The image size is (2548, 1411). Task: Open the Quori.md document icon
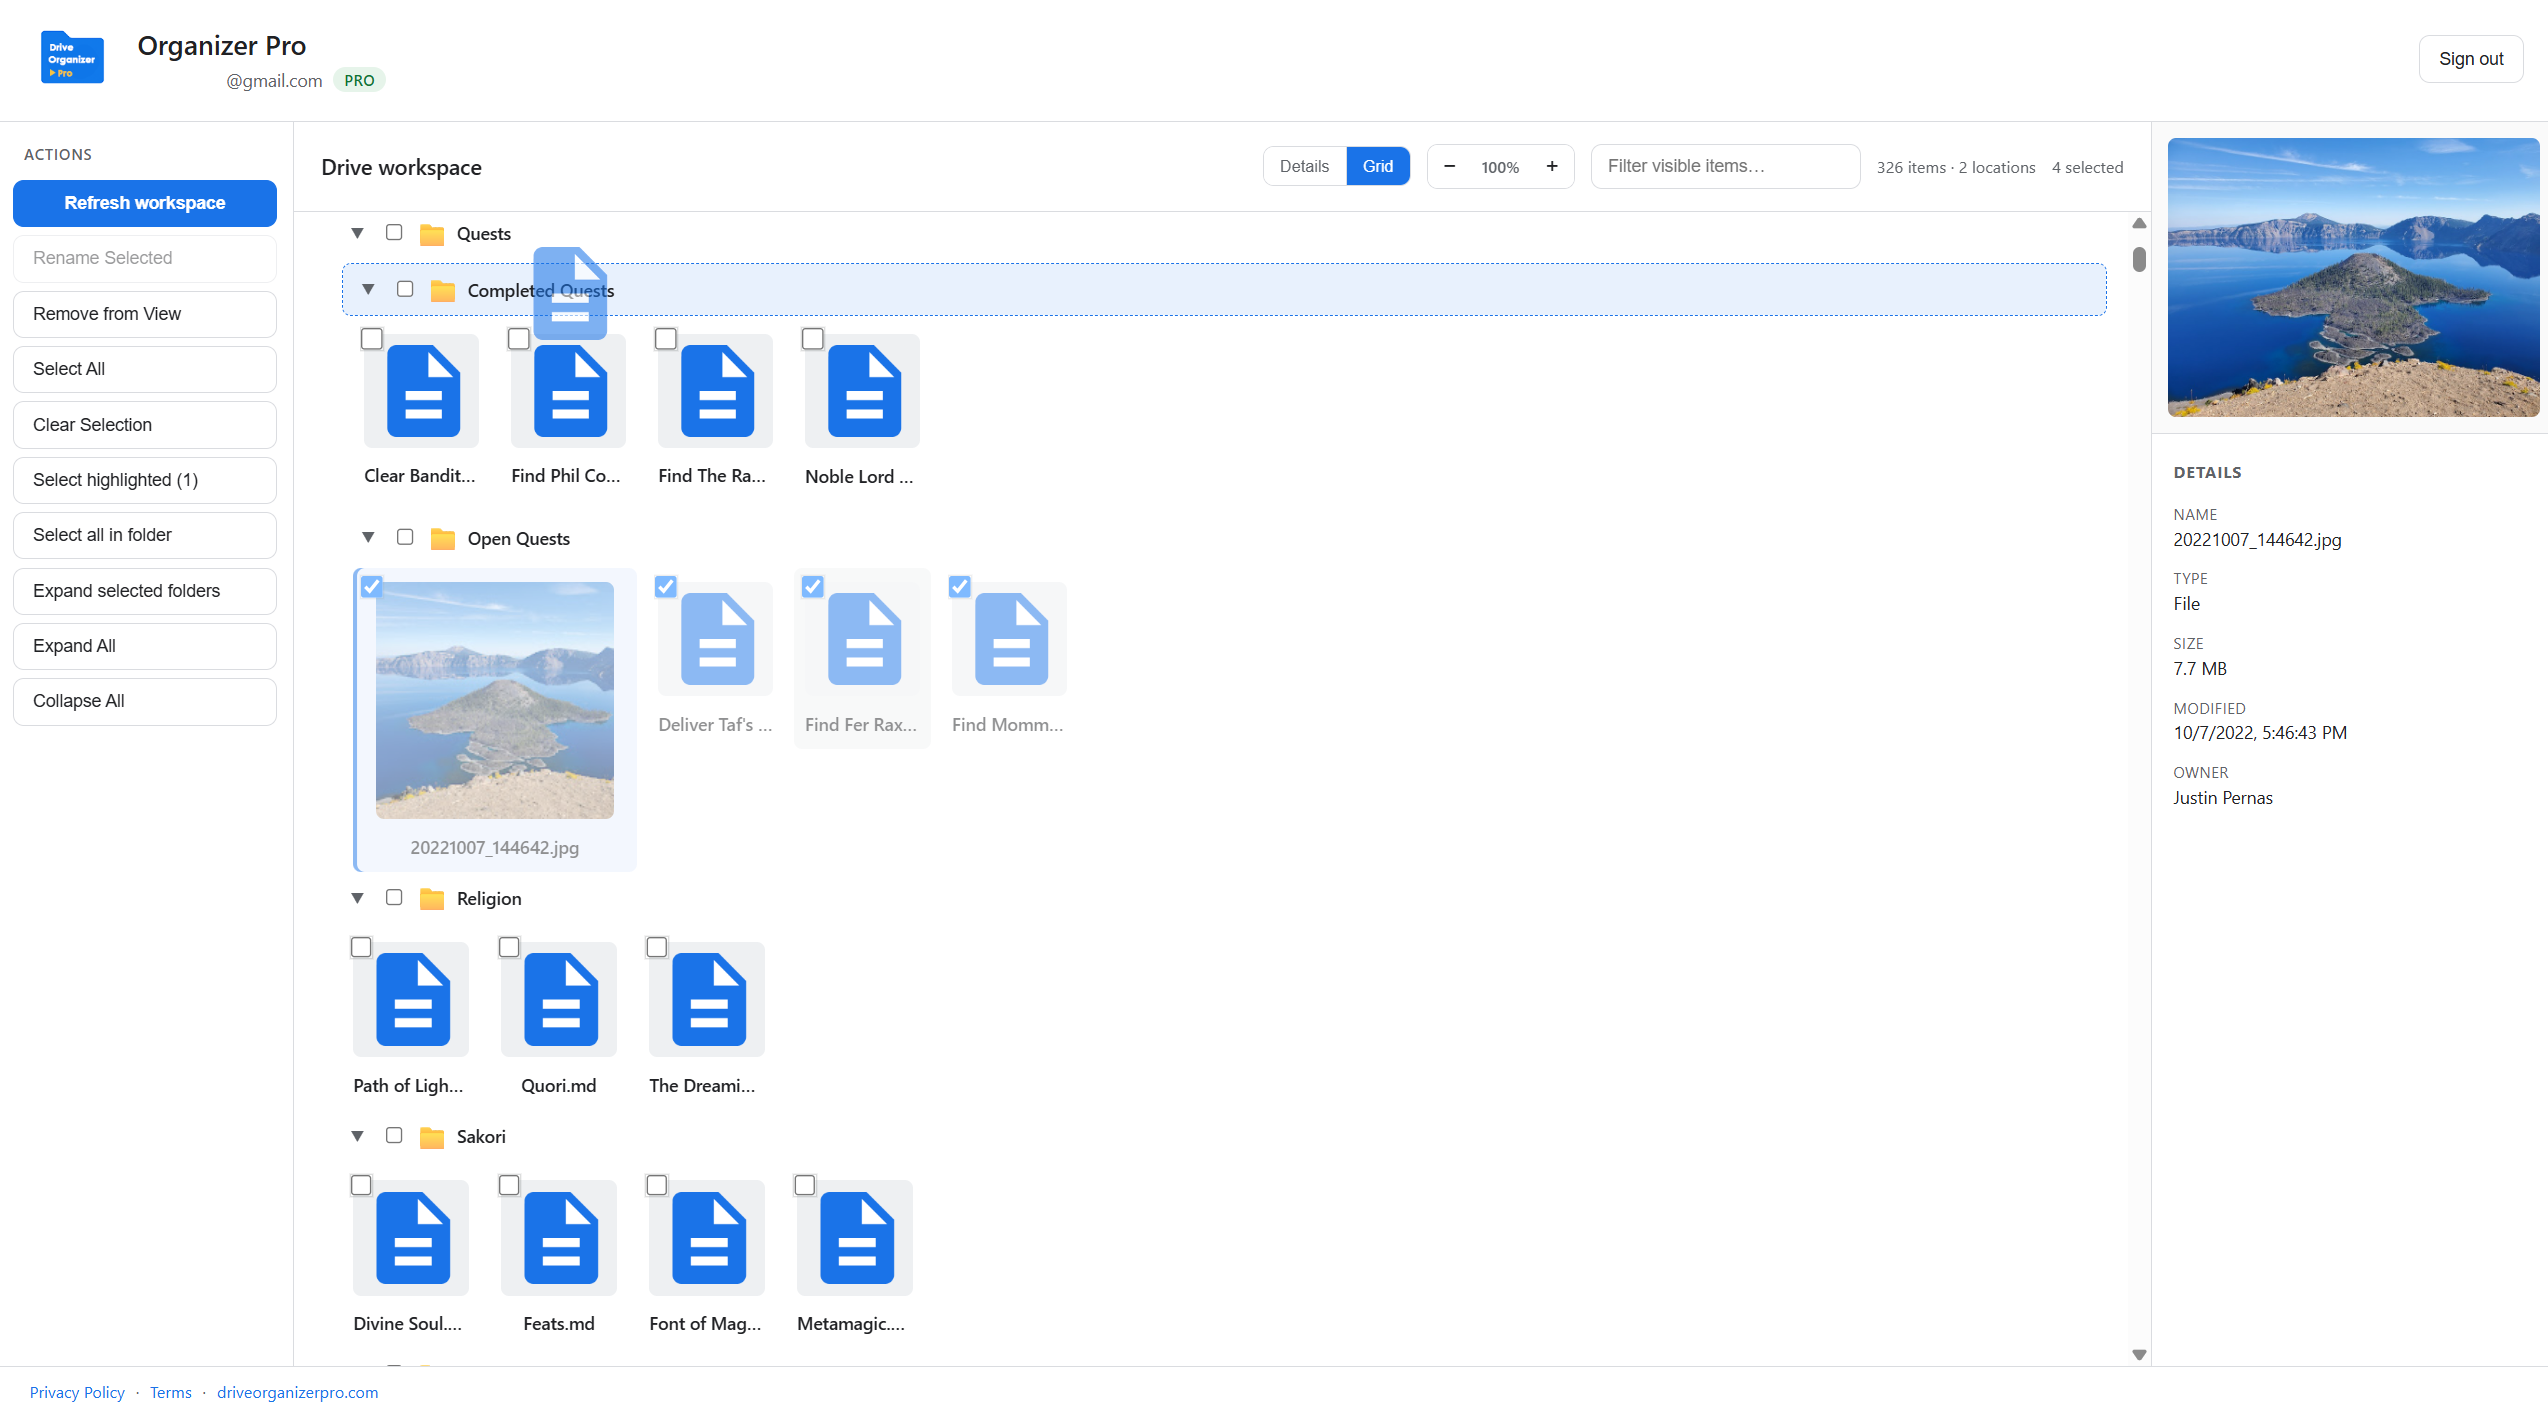(x=561, y=1000)
